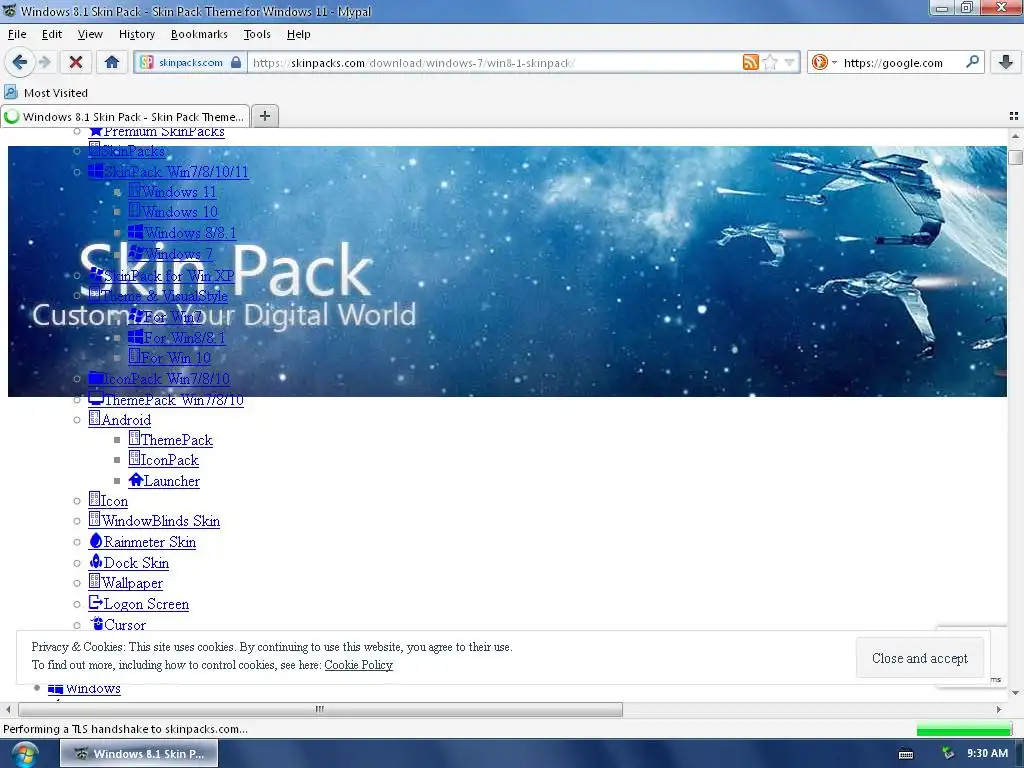Open the WindowBlinds Skin link
Image resolution: width=1024 pixels, height=768 pixels.
(x=154, y=520)
